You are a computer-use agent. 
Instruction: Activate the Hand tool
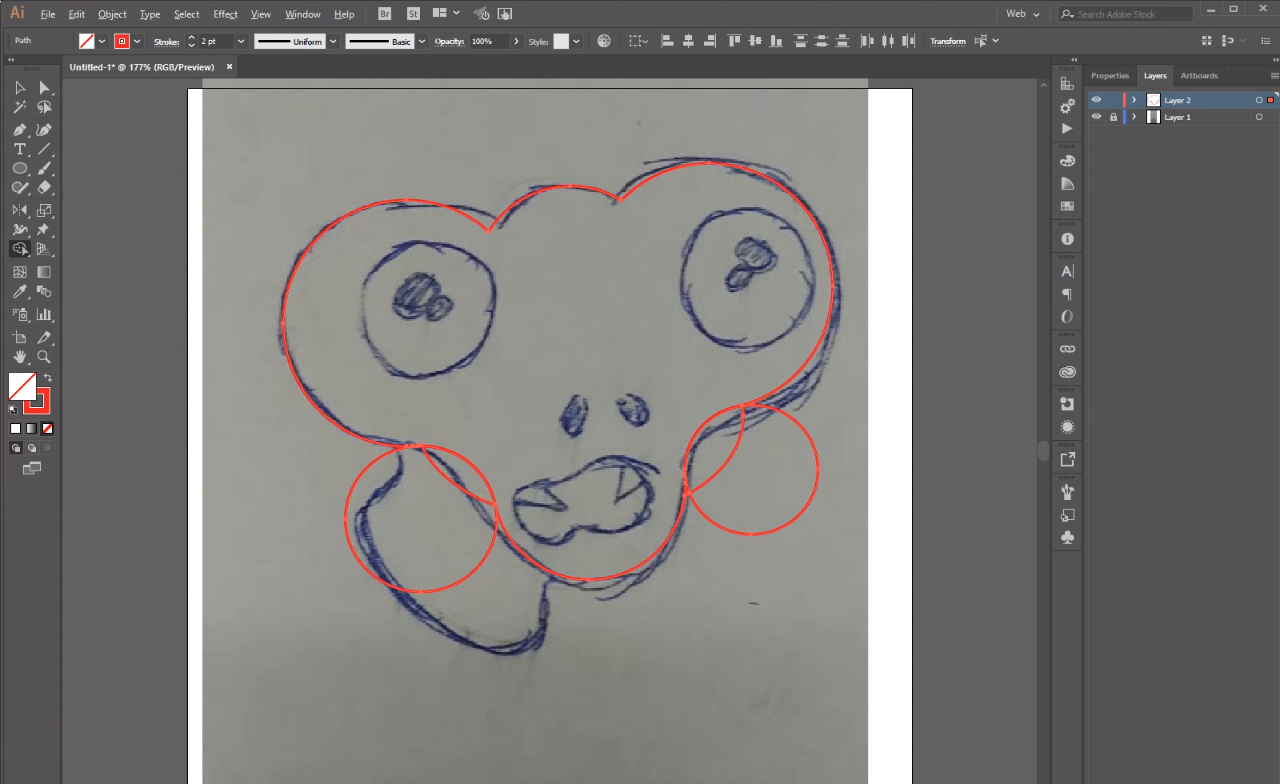[20, 357]
